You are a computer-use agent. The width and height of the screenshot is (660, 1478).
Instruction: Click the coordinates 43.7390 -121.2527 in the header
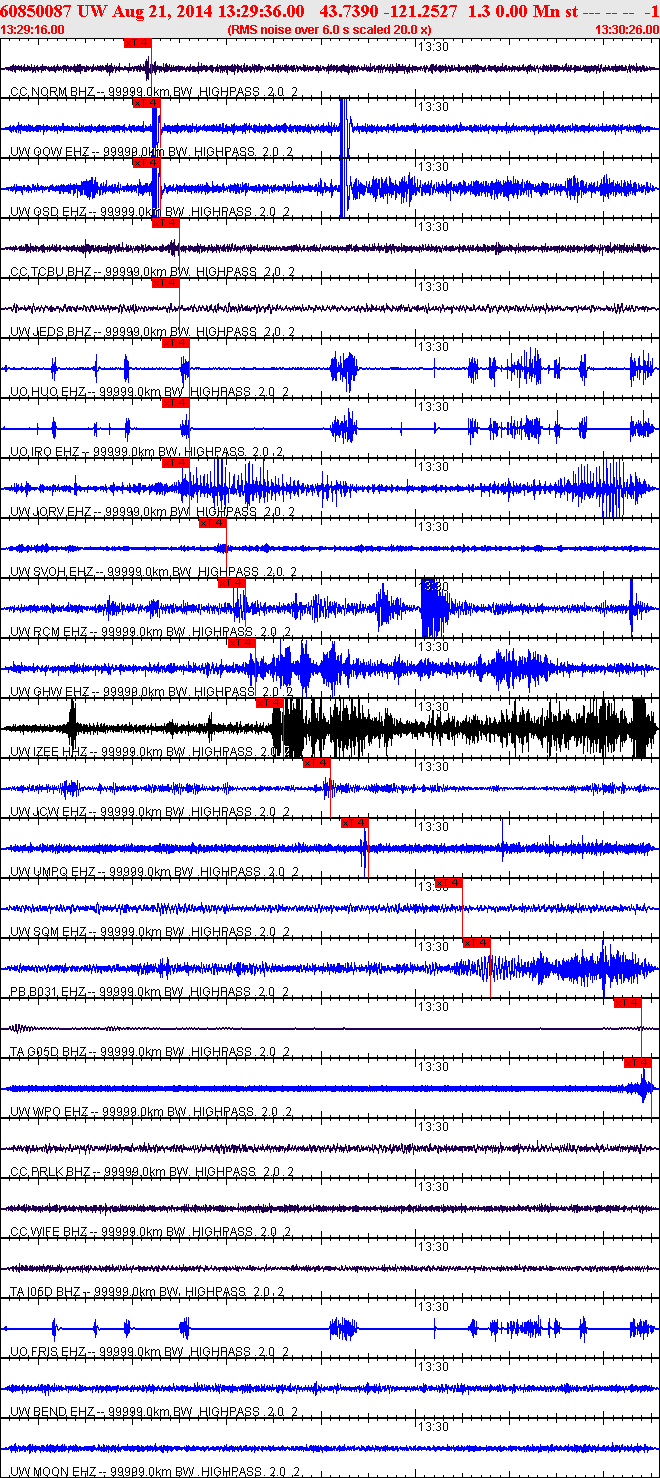point(390,10)
